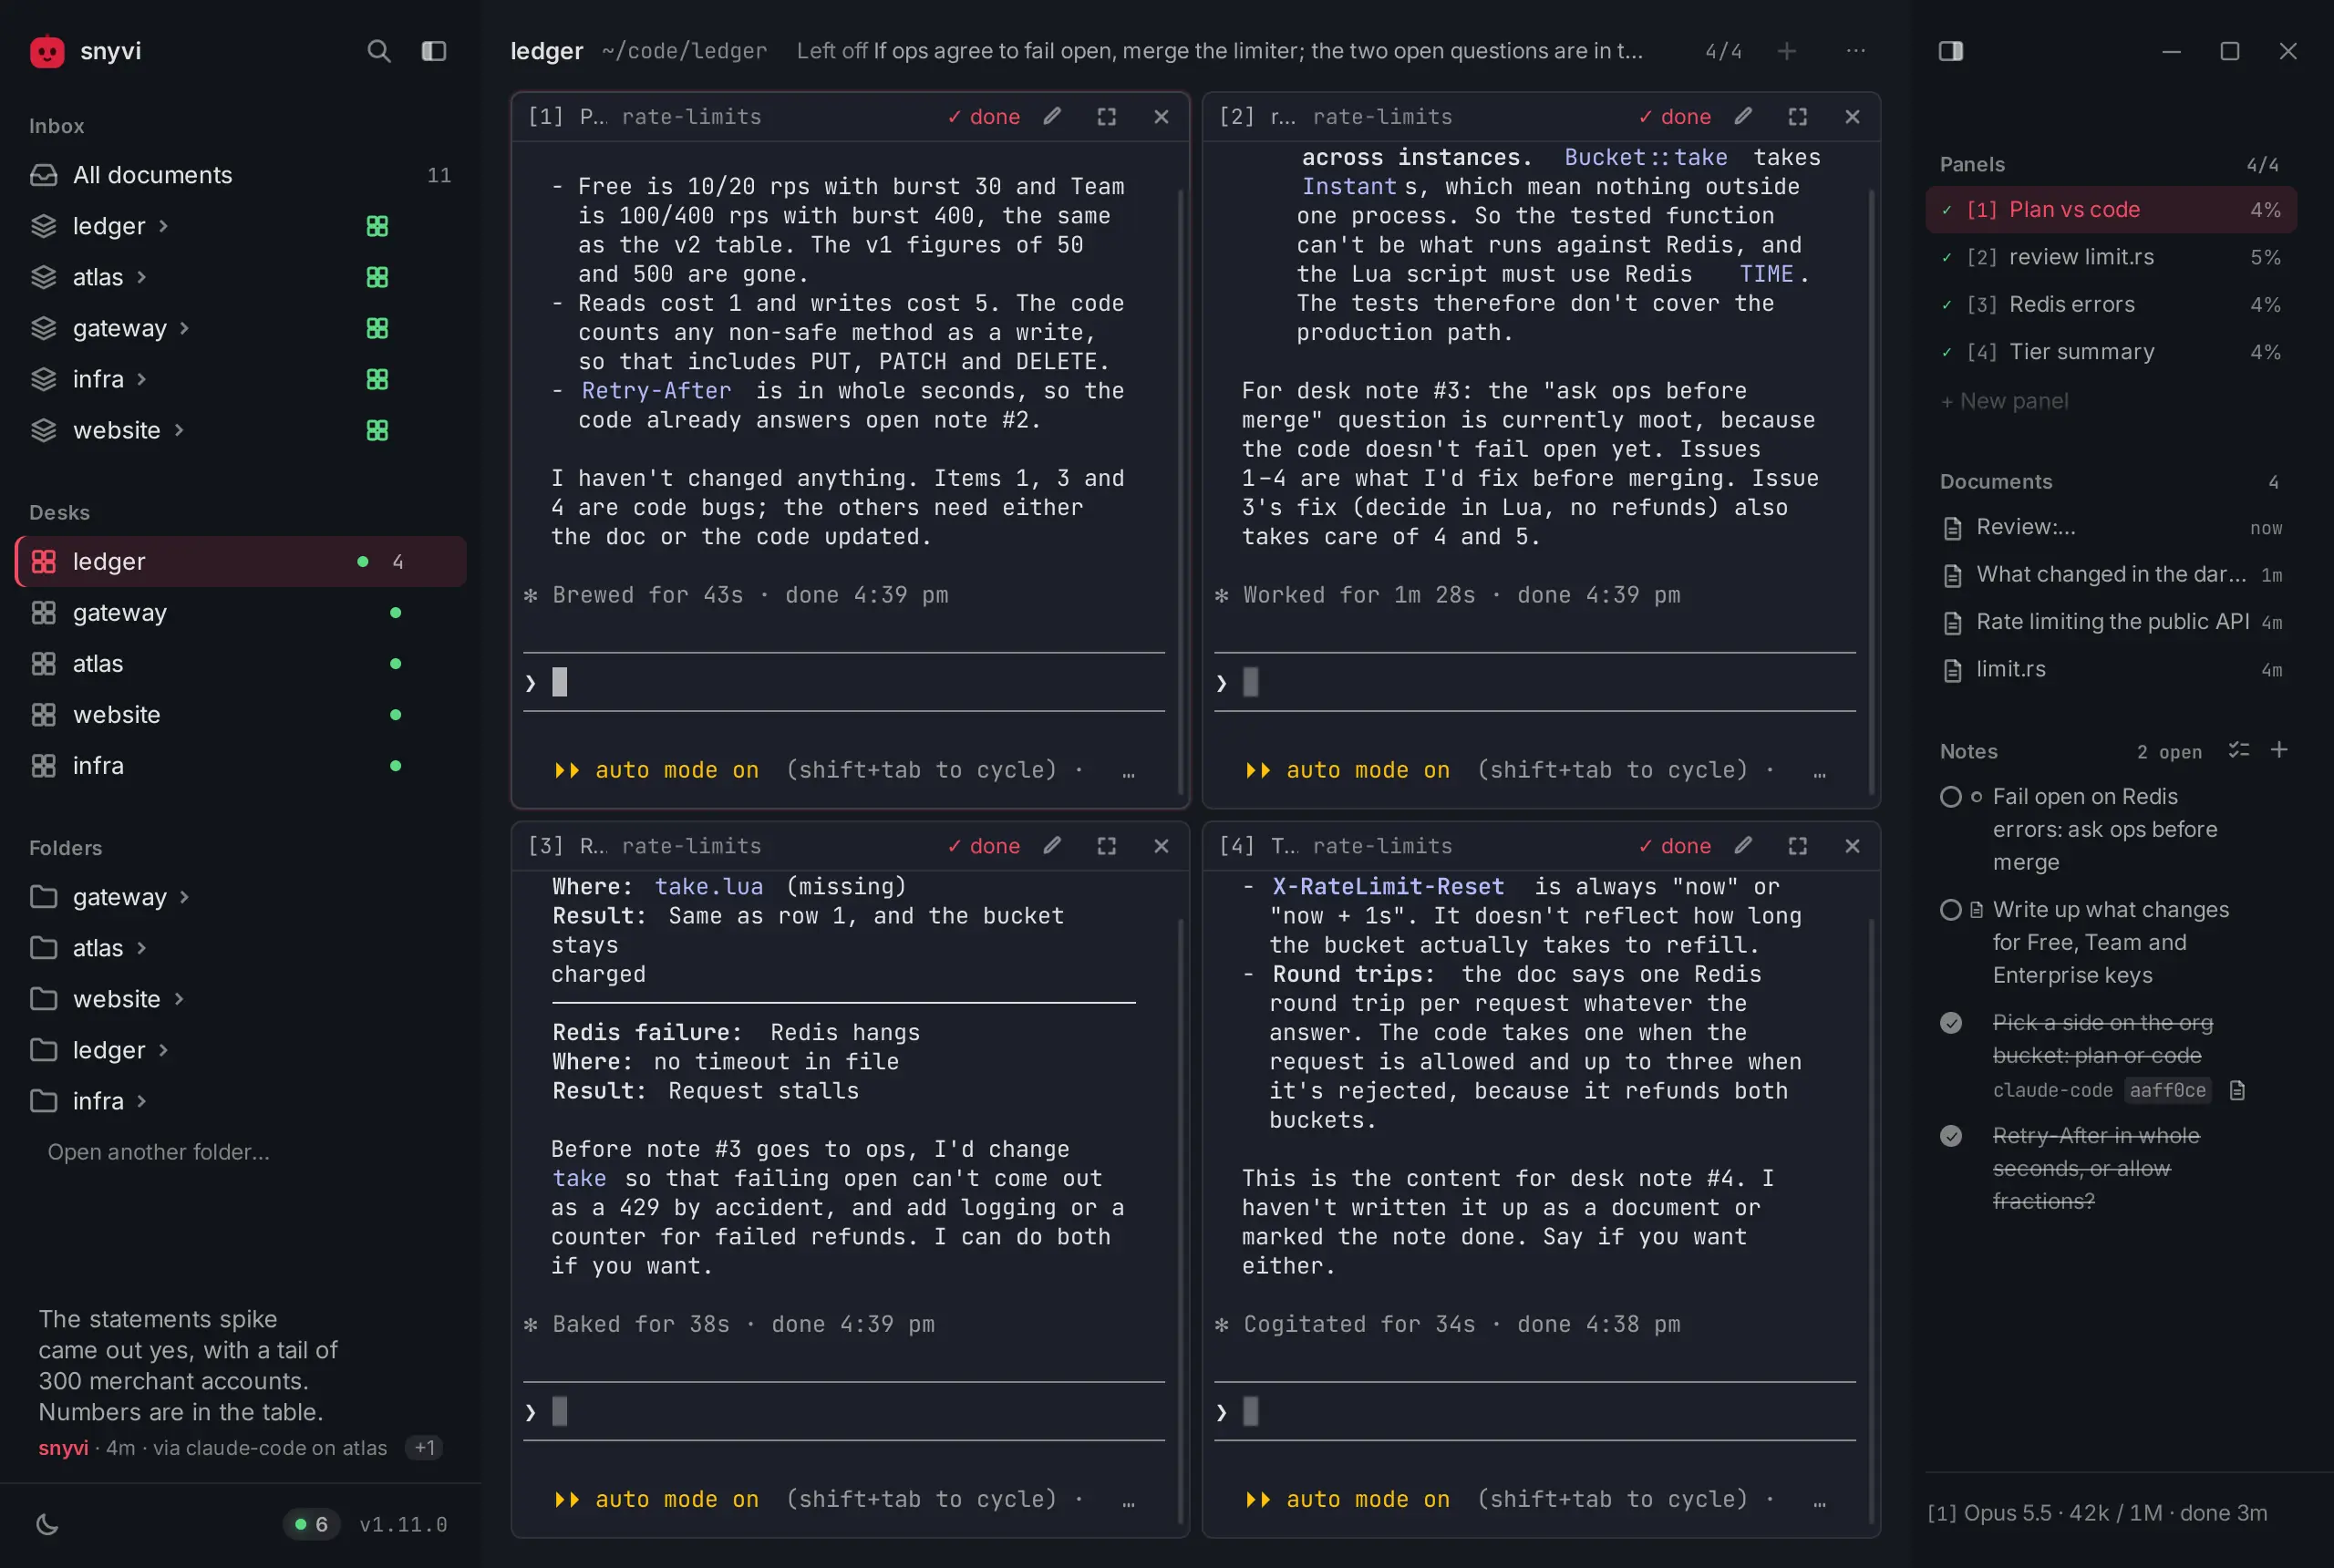
Task: Select the atlas desk
Action: 240,664
